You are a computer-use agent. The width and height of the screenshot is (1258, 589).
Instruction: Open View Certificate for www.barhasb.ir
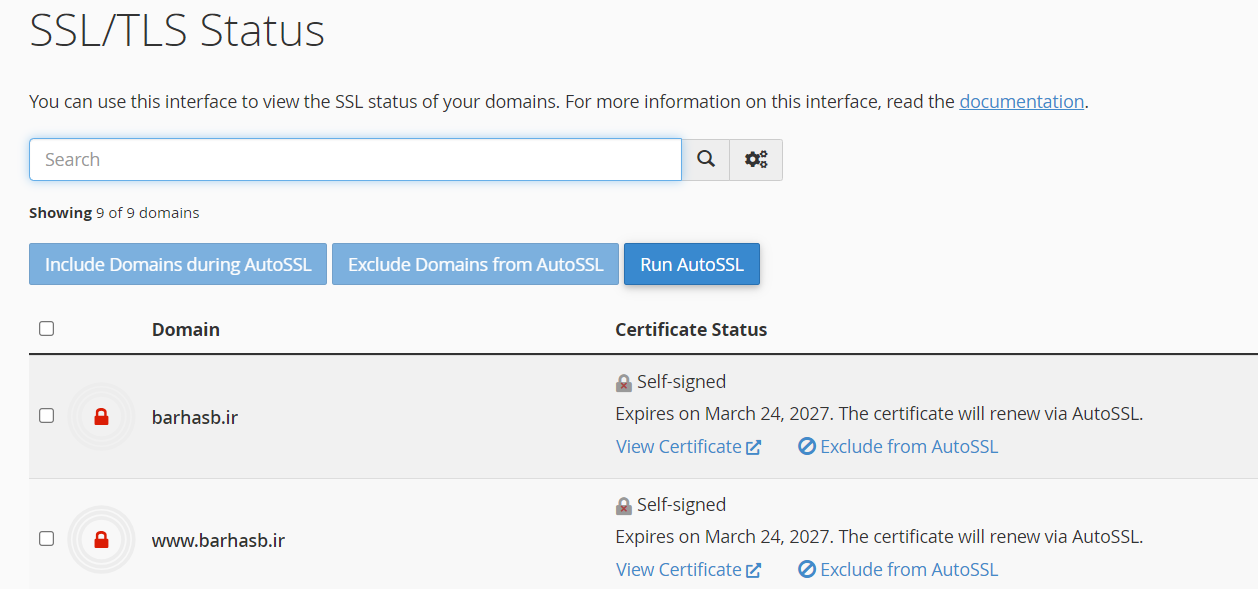coord(678,570)
